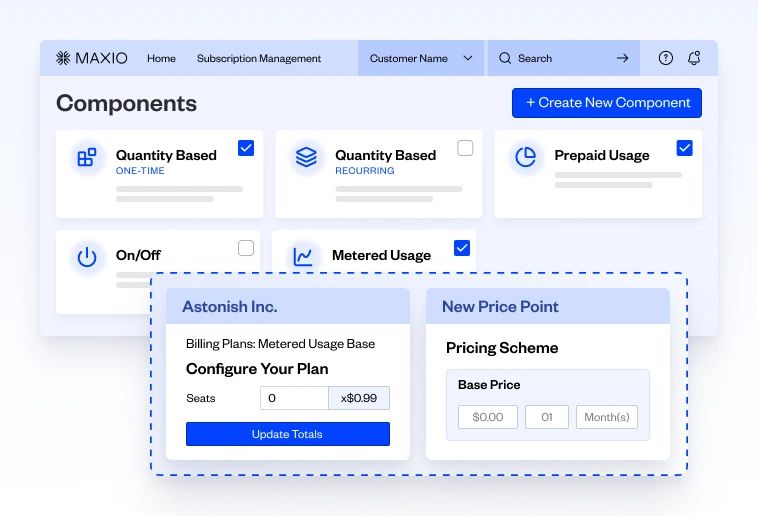Click the Prepaid Usage pie chart icon
This screenshot has width=758, height=516.
[525, 158]
